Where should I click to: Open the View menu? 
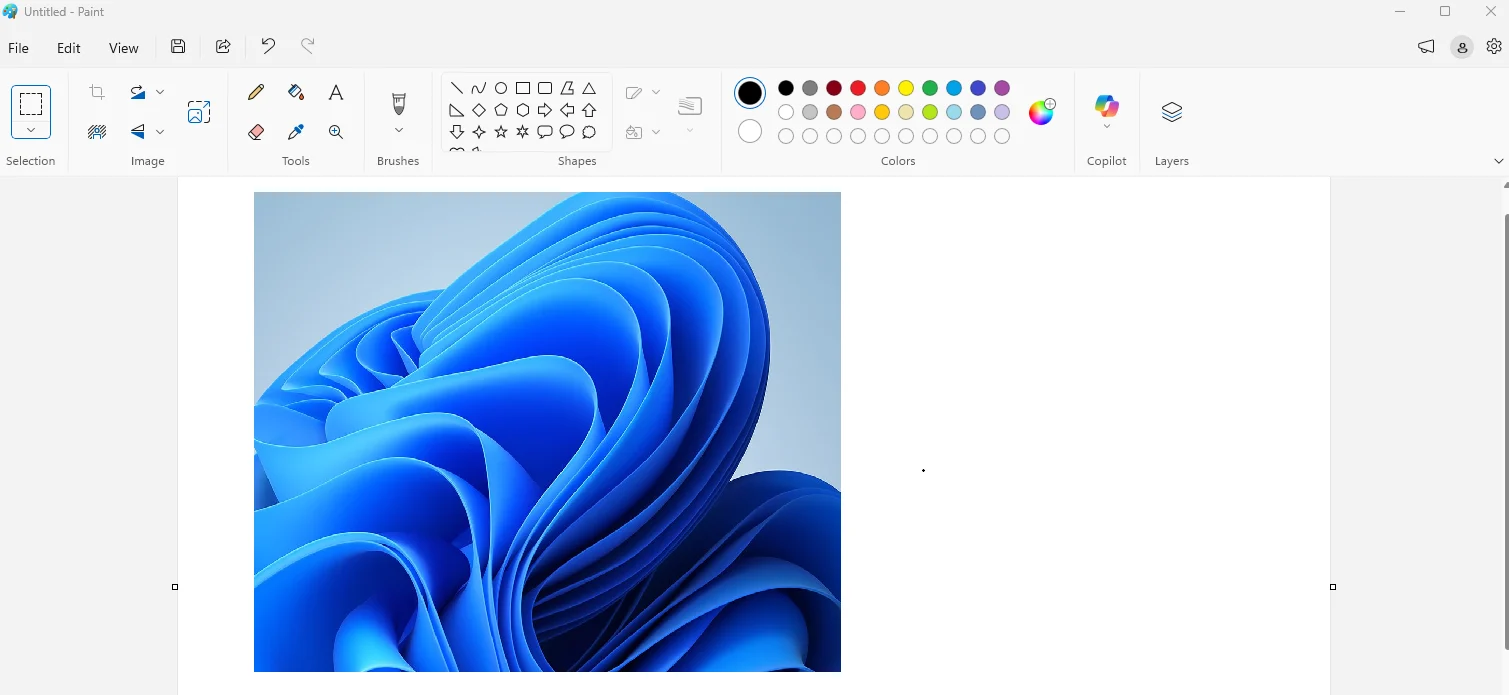(124, 48)
